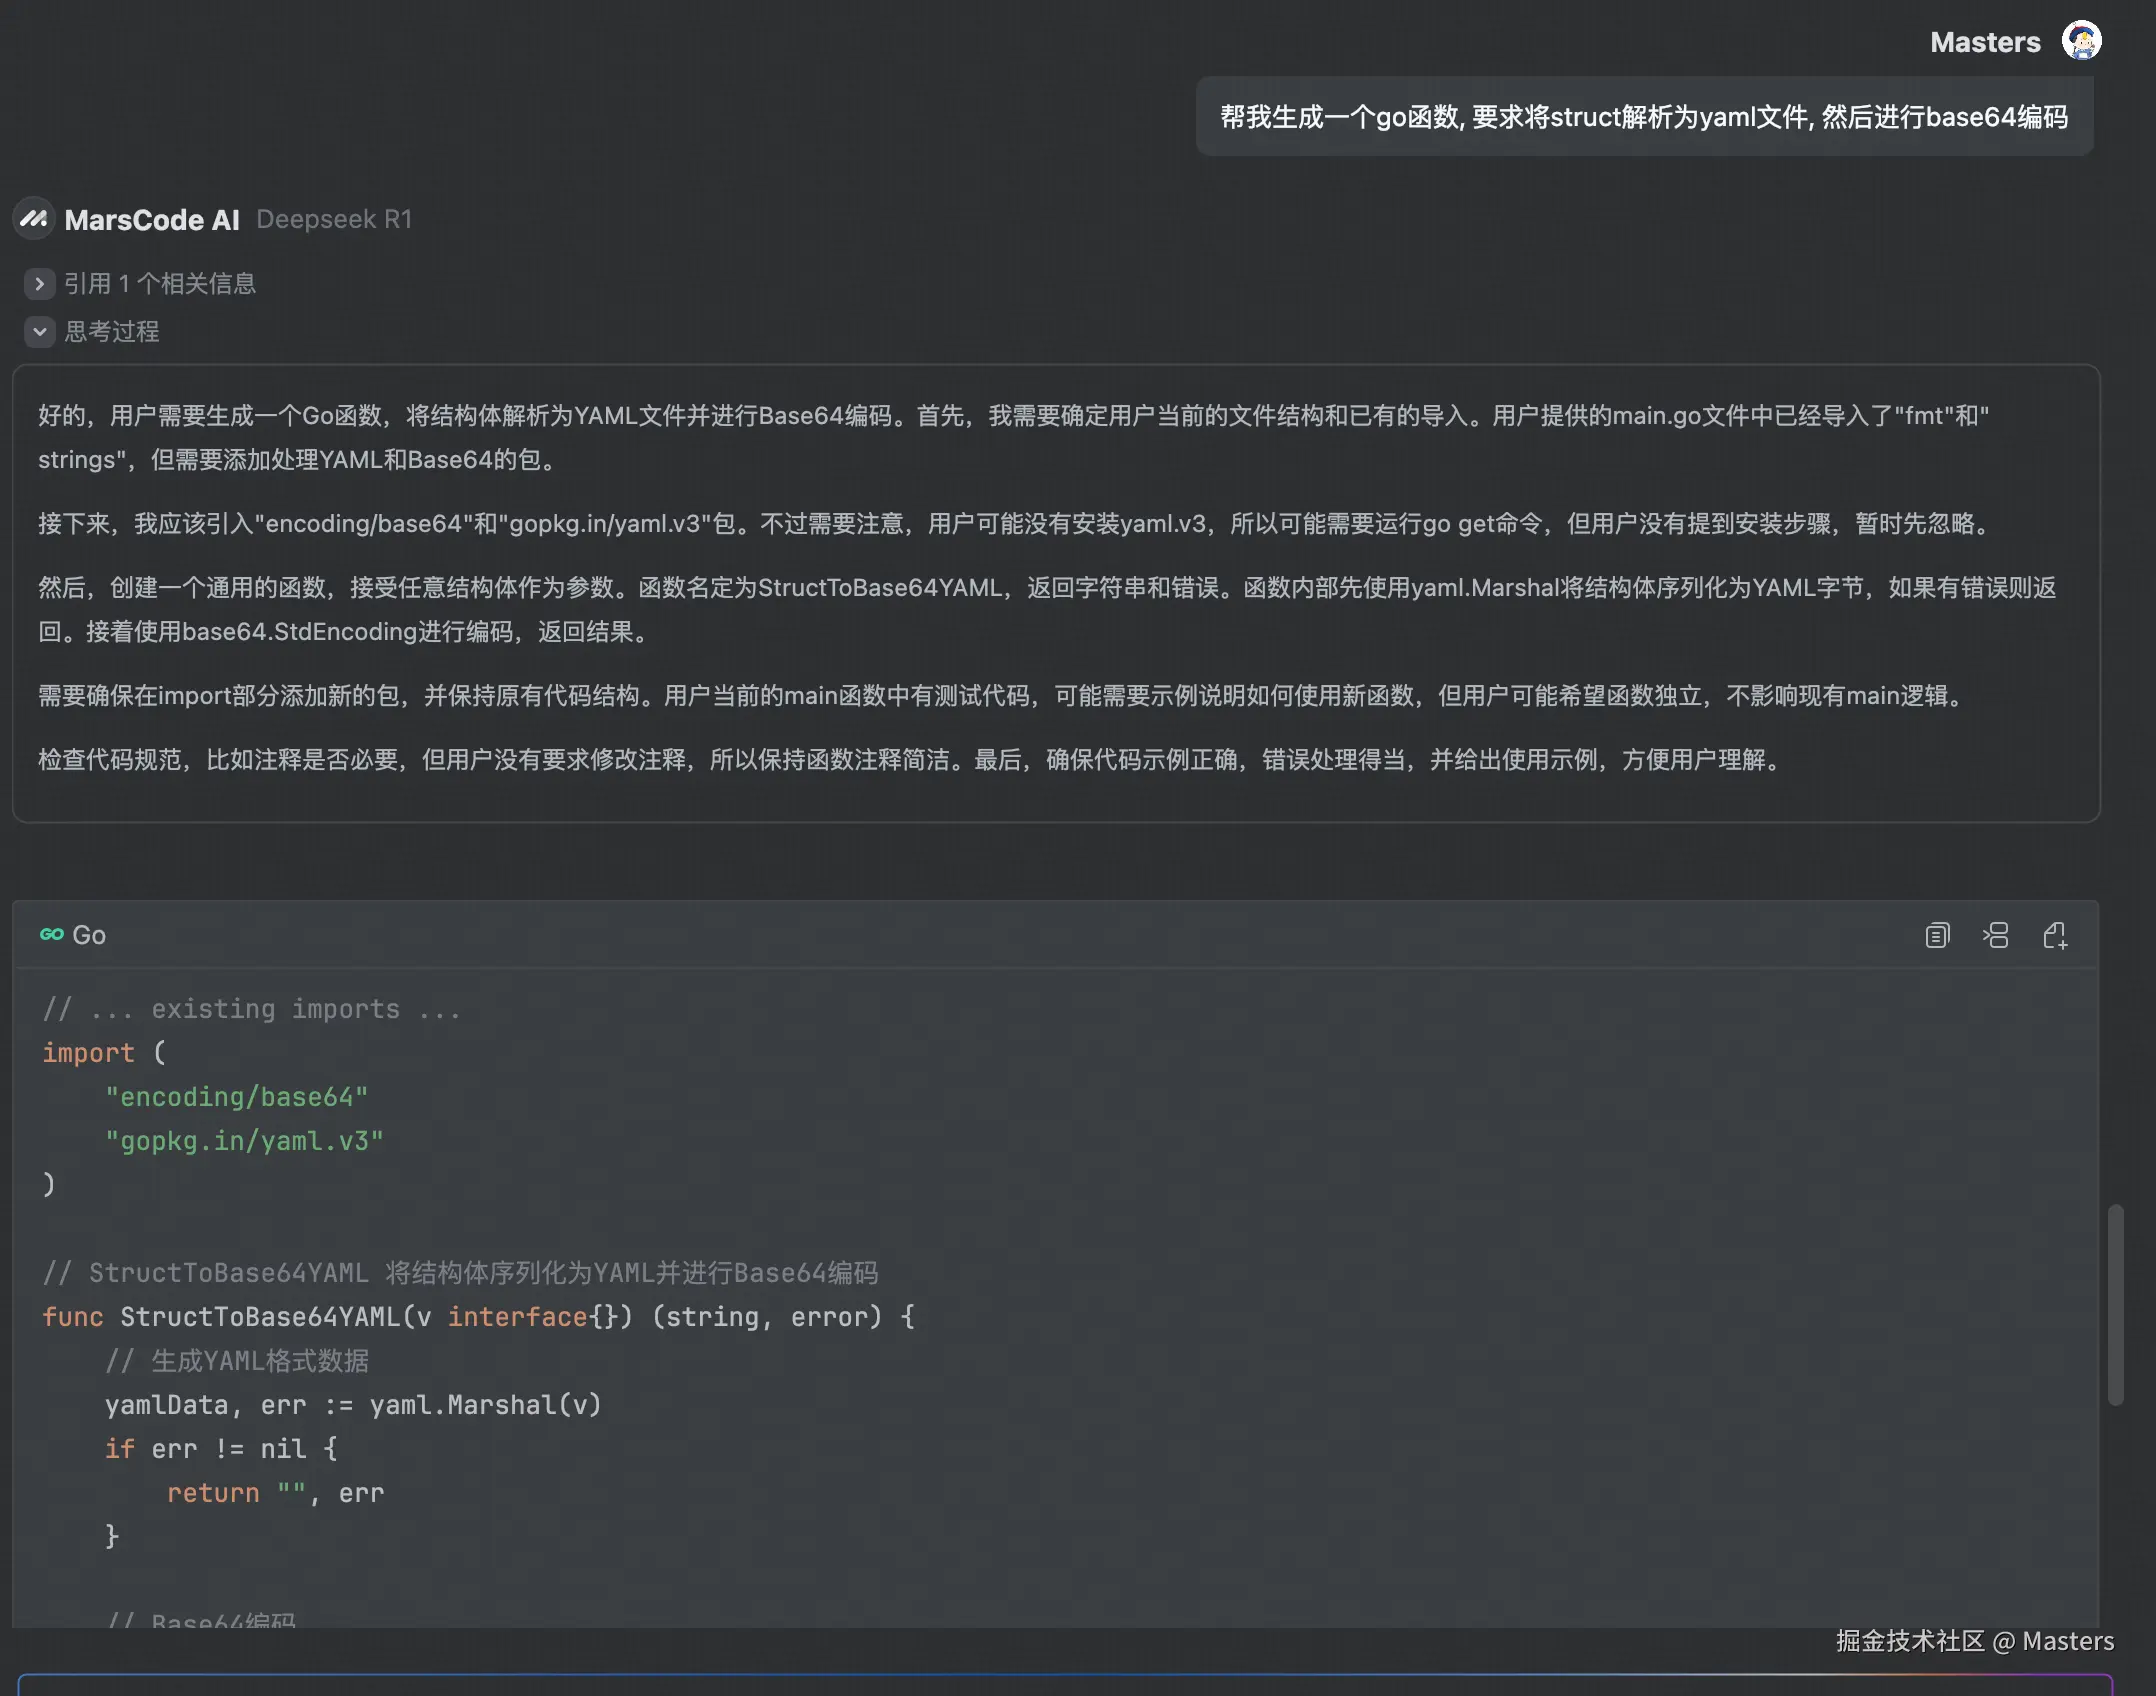Collapse the 思考过程 thinking section
The height and width of the screenshot is (1696, 2156).
[111, 331]
